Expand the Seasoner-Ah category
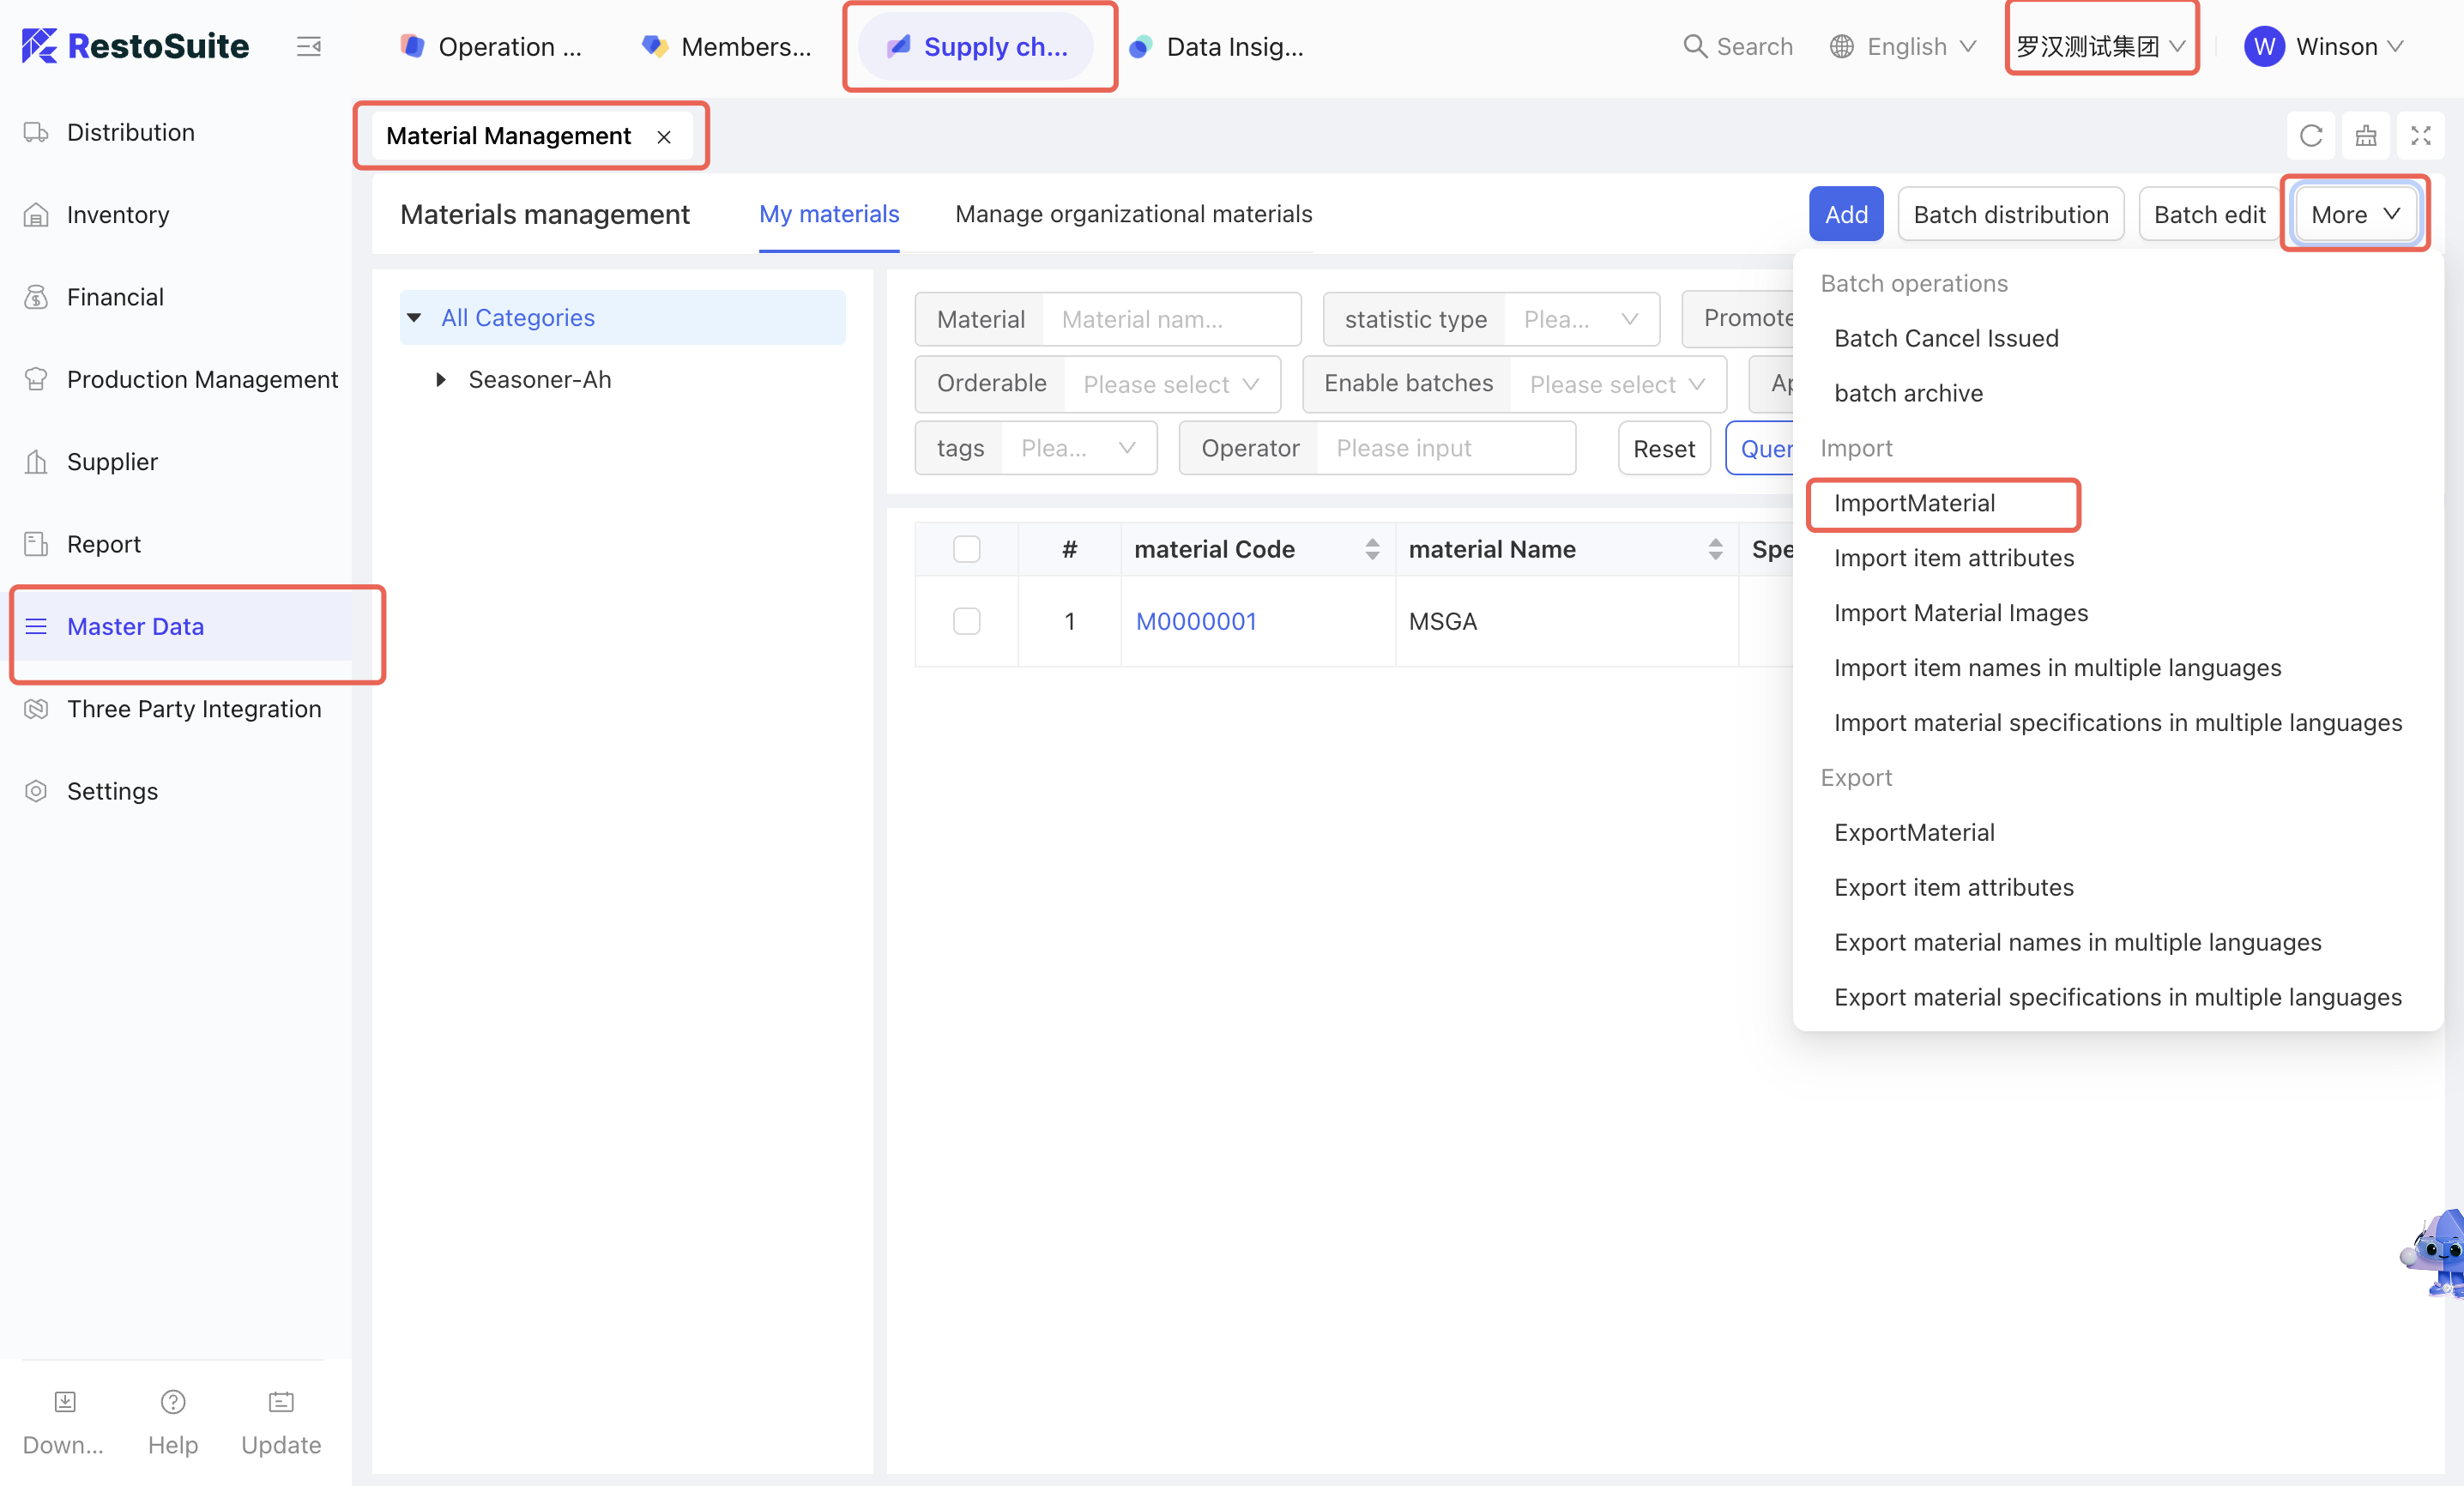Image resolution: width=2464 pixels, height=1486 pixels. 440,380
